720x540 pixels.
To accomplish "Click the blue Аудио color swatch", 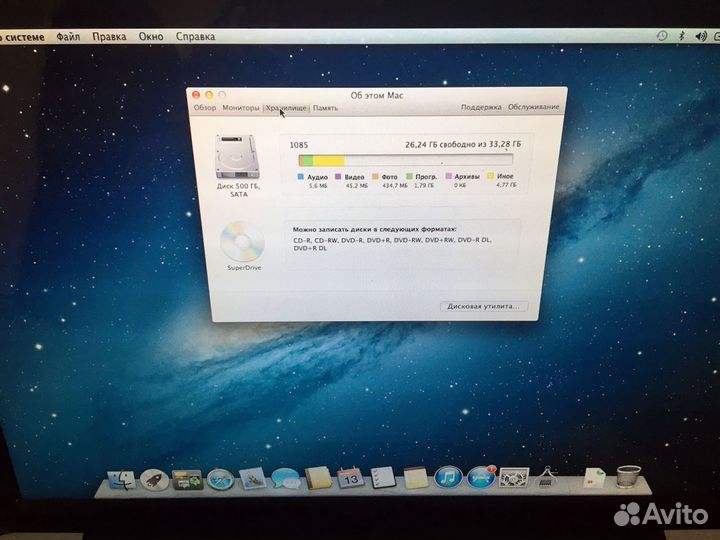I will click(x=301, y=176).
